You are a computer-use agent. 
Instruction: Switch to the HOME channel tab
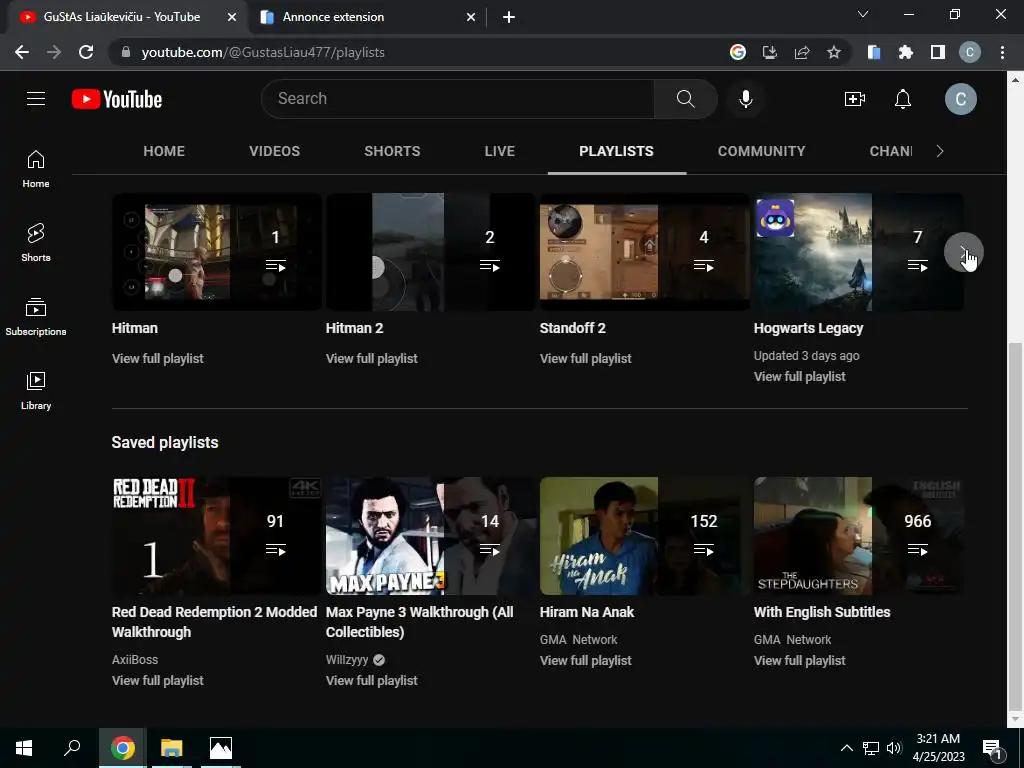(x=164, y=152)
